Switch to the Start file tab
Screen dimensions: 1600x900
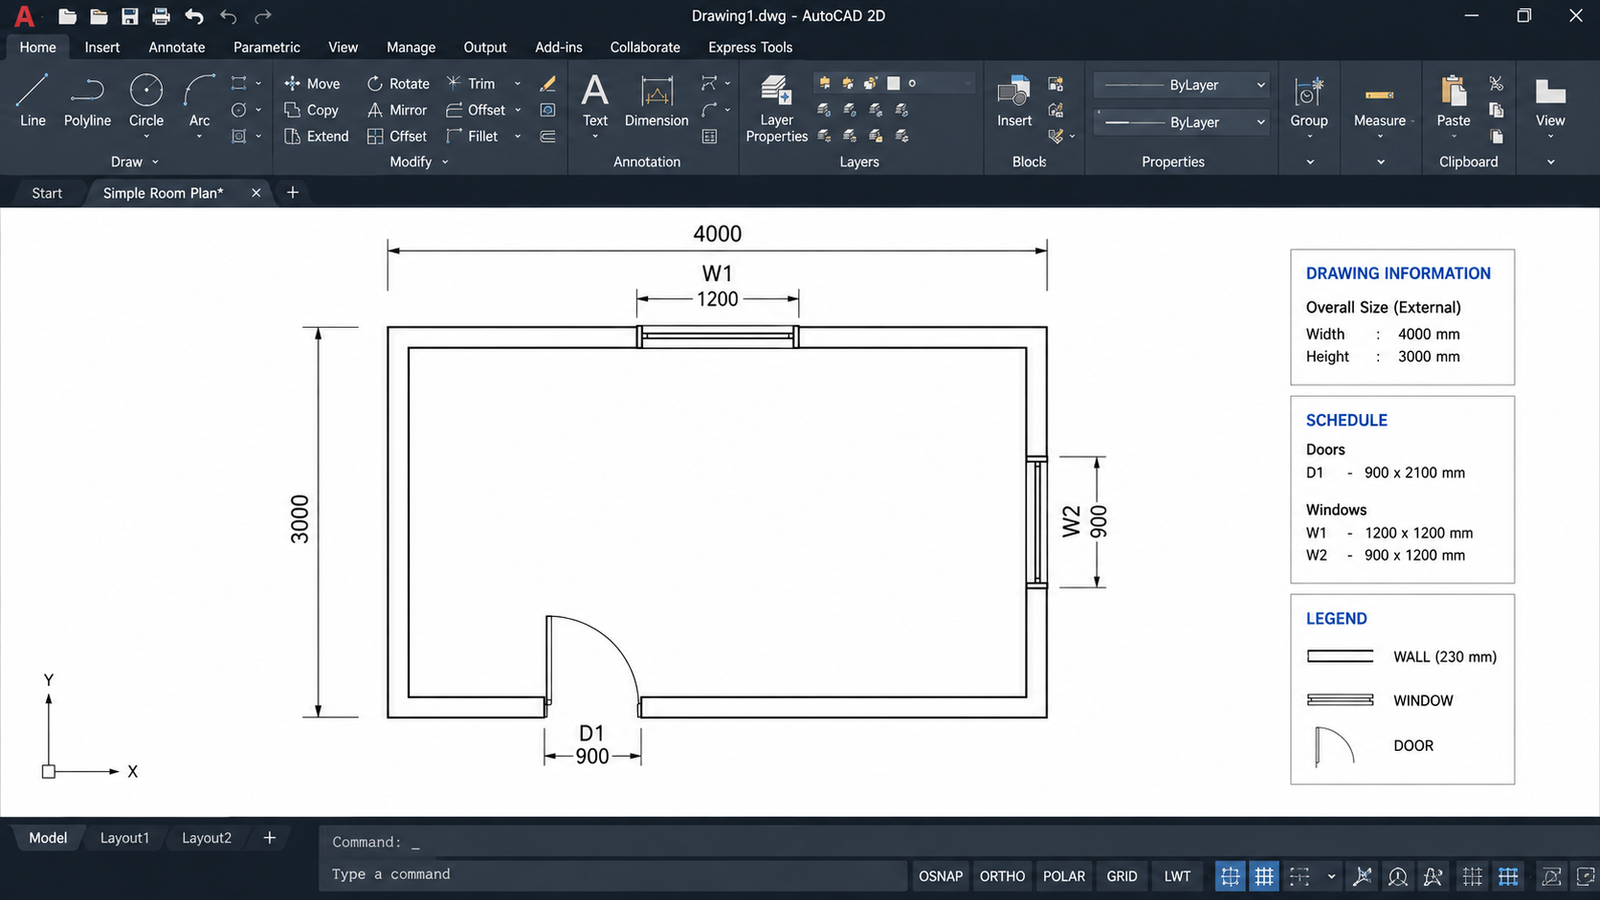[47, 193]
